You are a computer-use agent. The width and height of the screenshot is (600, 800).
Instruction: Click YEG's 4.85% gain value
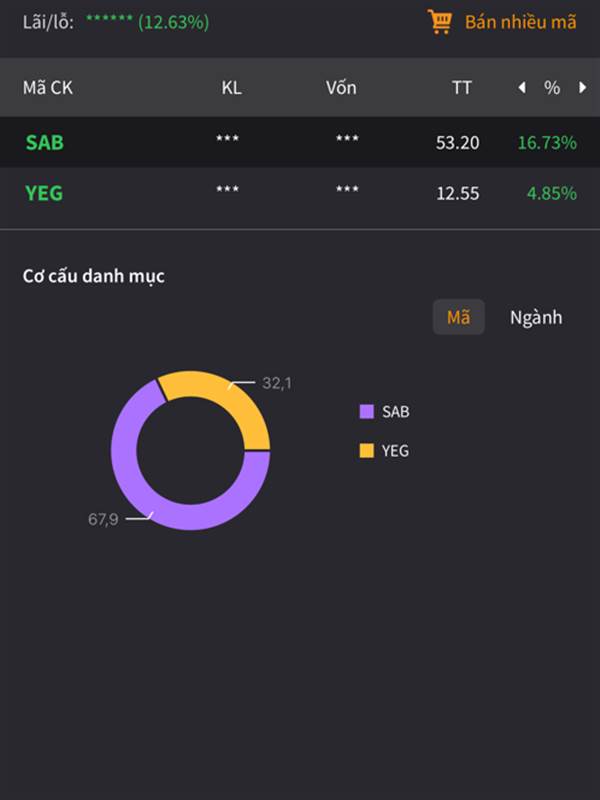tap(552, 194)
